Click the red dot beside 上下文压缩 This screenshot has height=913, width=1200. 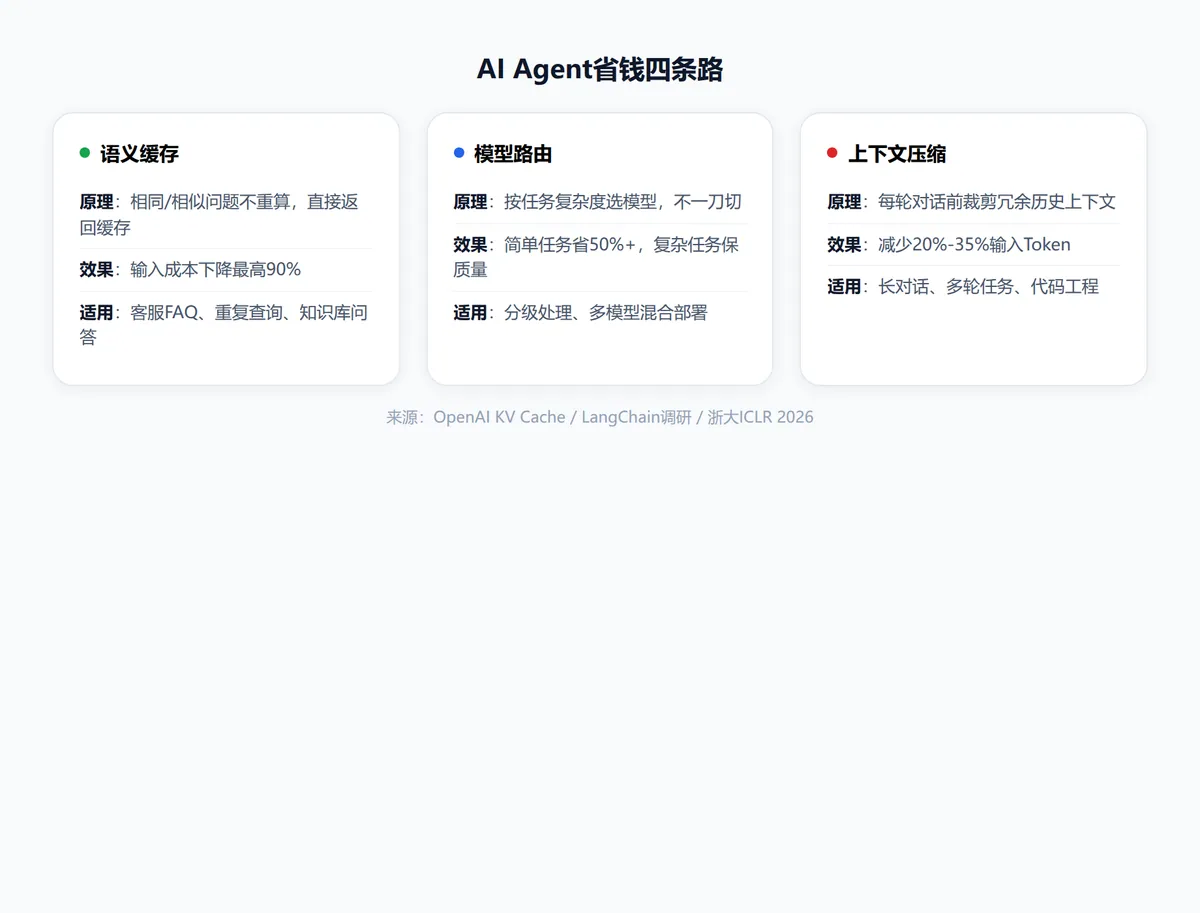[x=832, y=153]
